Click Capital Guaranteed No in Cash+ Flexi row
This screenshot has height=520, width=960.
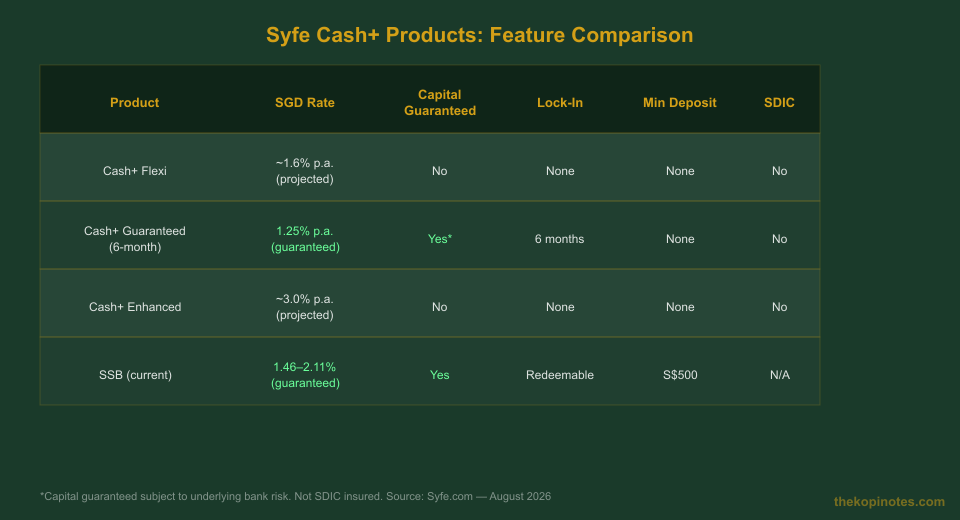[440, 171]
